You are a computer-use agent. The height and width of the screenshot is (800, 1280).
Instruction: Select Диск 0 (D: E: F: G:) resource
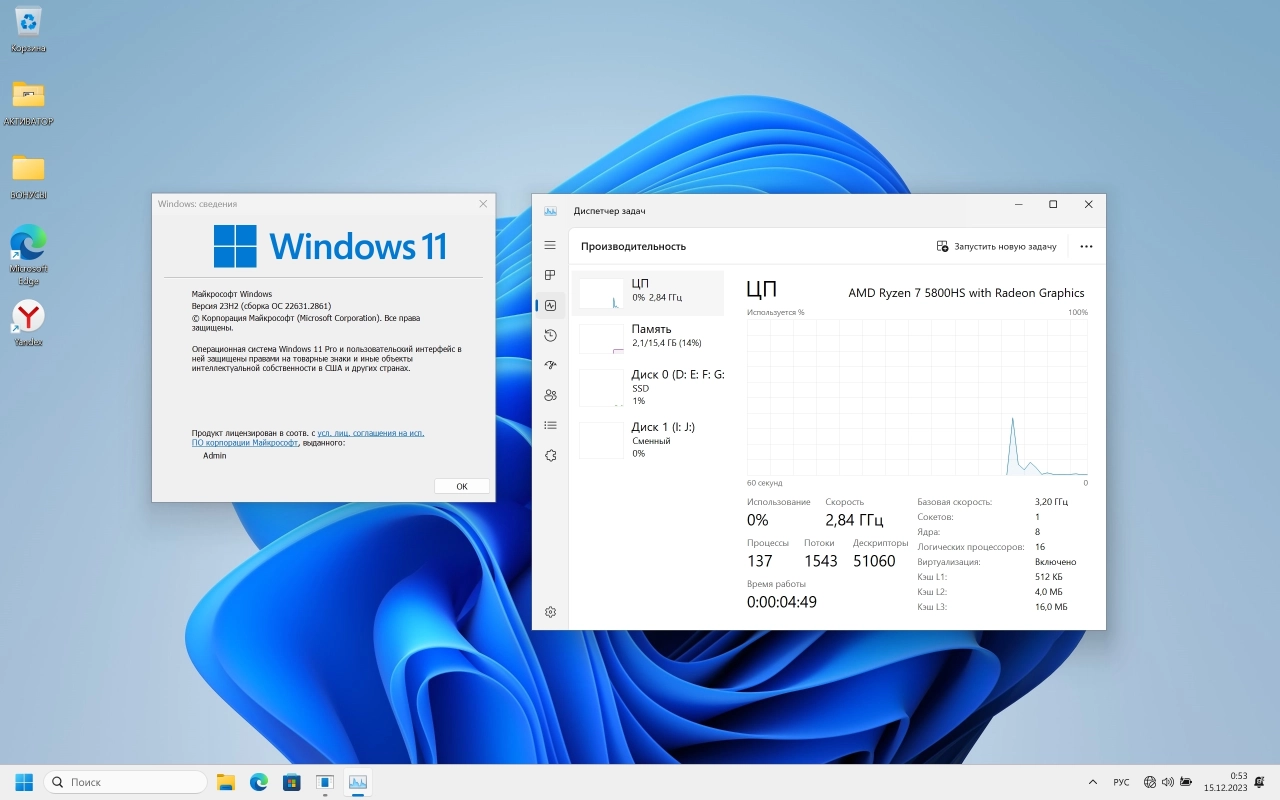pos(648,387)
